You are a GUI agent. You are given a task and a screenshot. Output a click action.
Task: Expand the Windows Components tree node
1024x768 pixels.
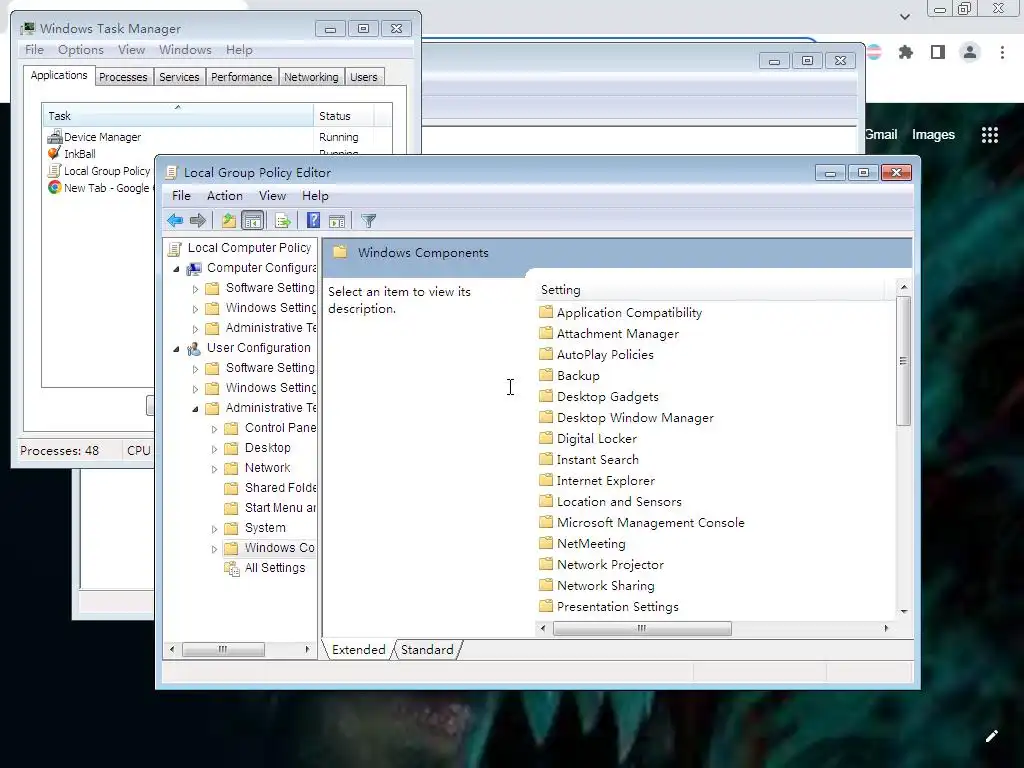214,549
